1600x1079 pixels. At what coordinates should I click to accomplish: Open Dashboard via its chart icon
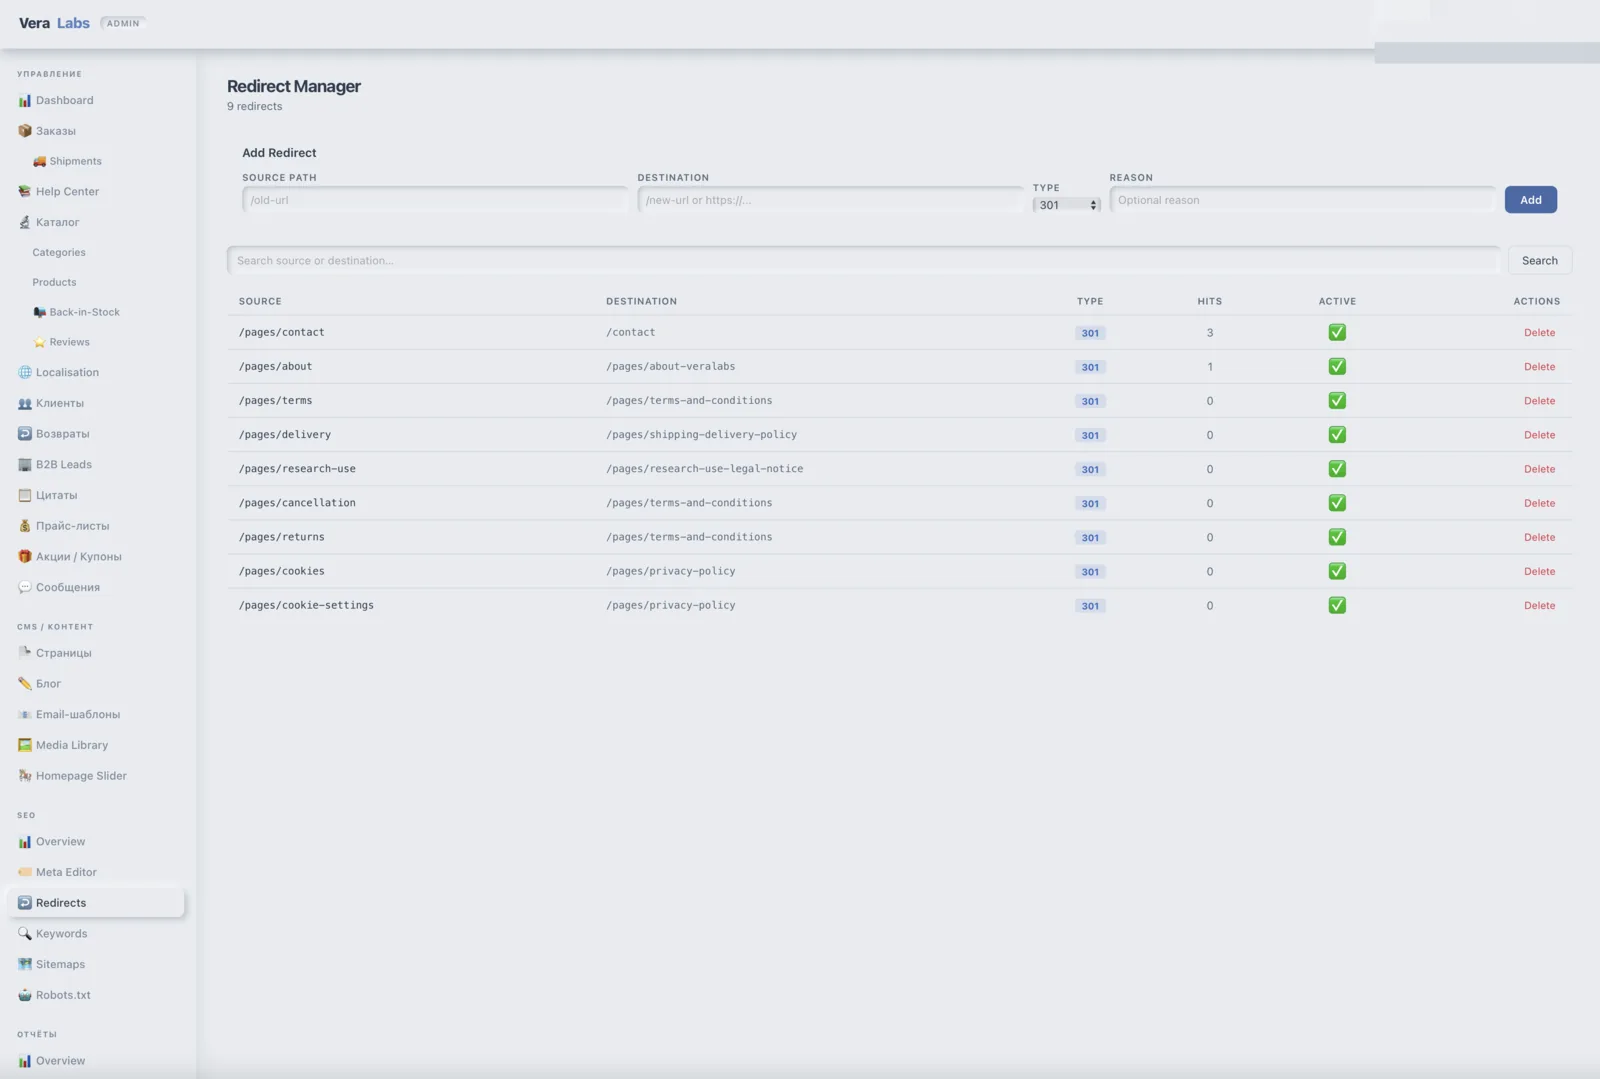25,100
